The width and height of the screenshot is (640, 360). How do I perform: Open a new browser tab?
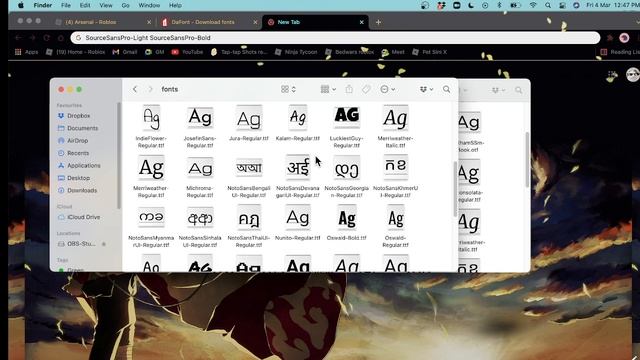[x=378, y=22]
